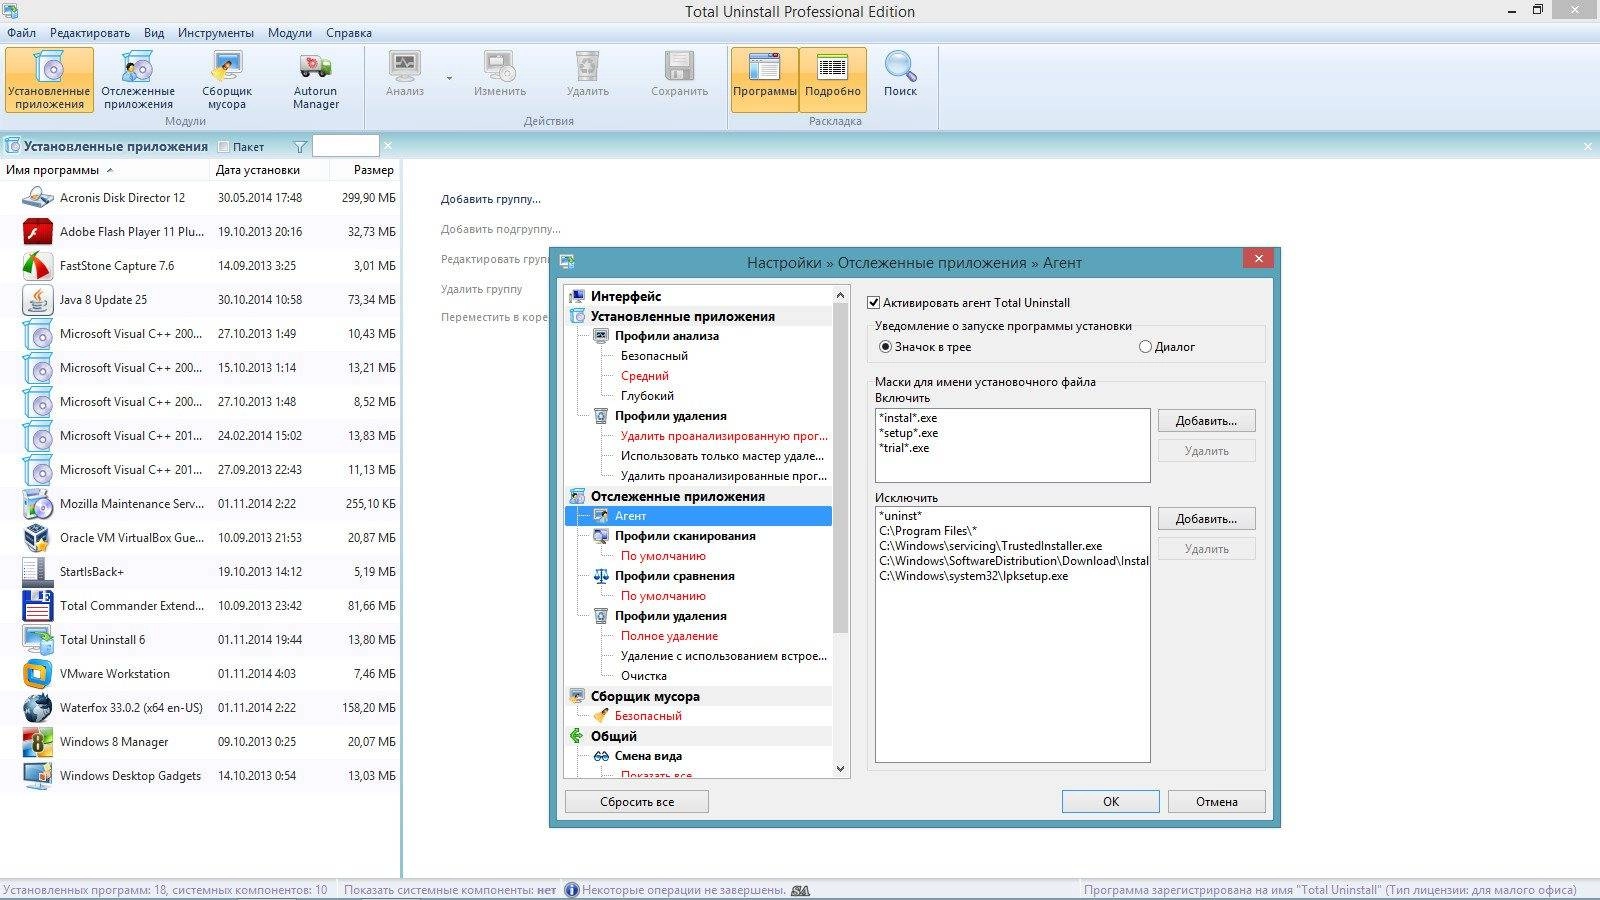Select Windows Desktop Gadgets icon
The height and width of the screenshot is (900, 1600).
pos(38,776)
